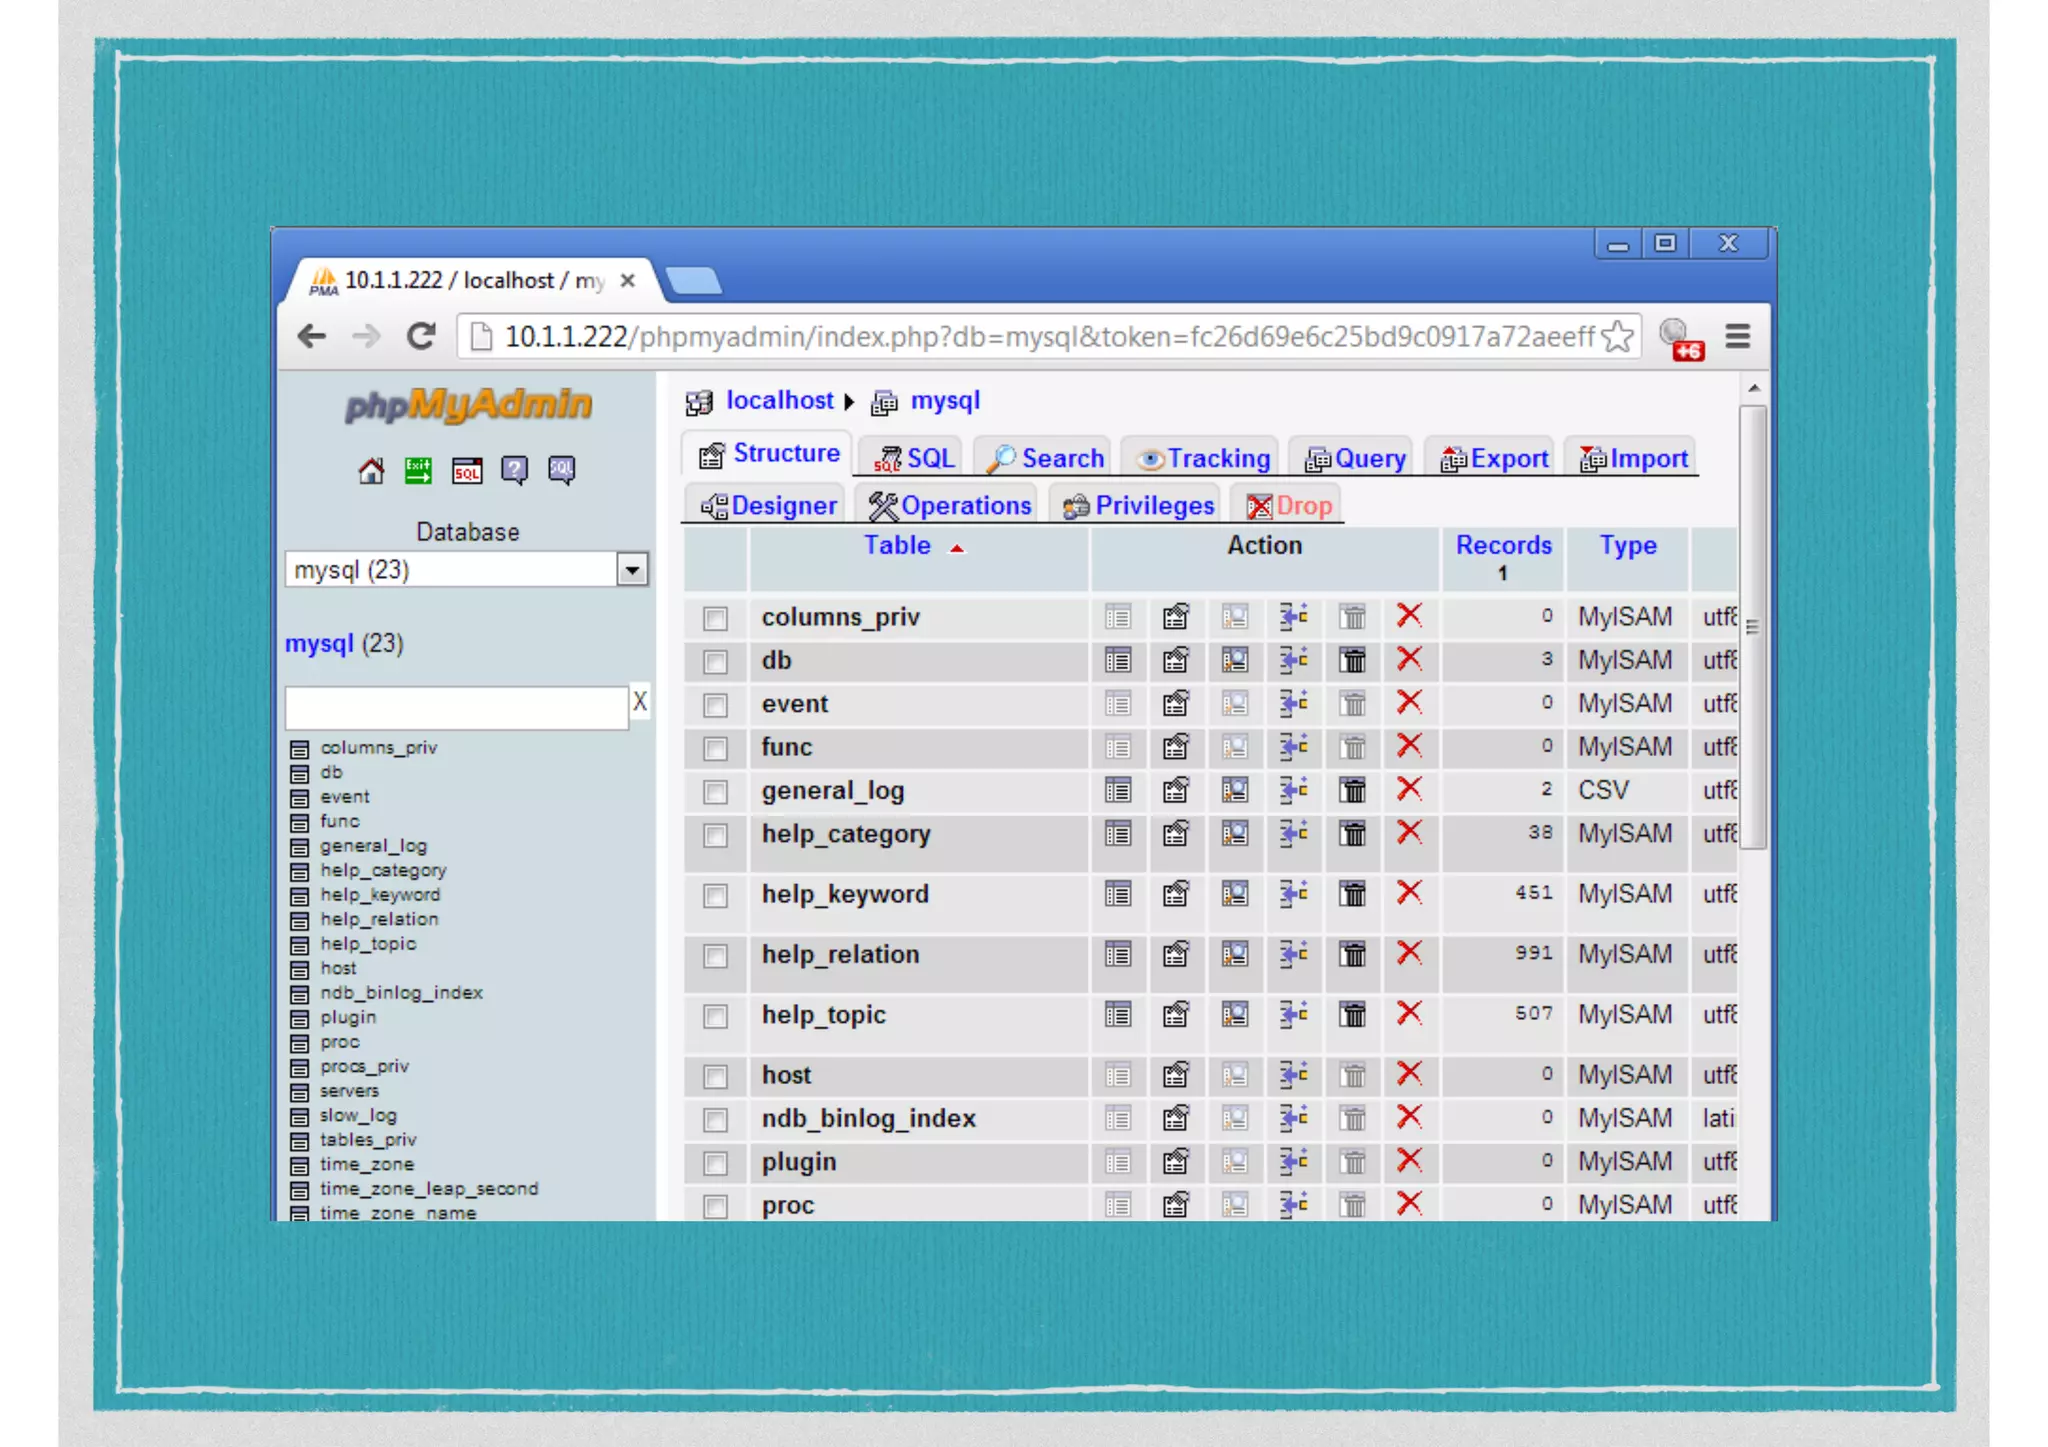Switch to the Export tab
This screenshot has width=2048, height=1447.
(1495, 459)
